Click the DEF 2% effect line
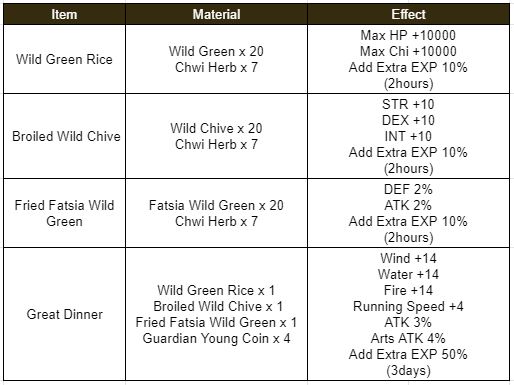Image resolution: width=514 pixels, height=385 pixels. click(408, 189)
